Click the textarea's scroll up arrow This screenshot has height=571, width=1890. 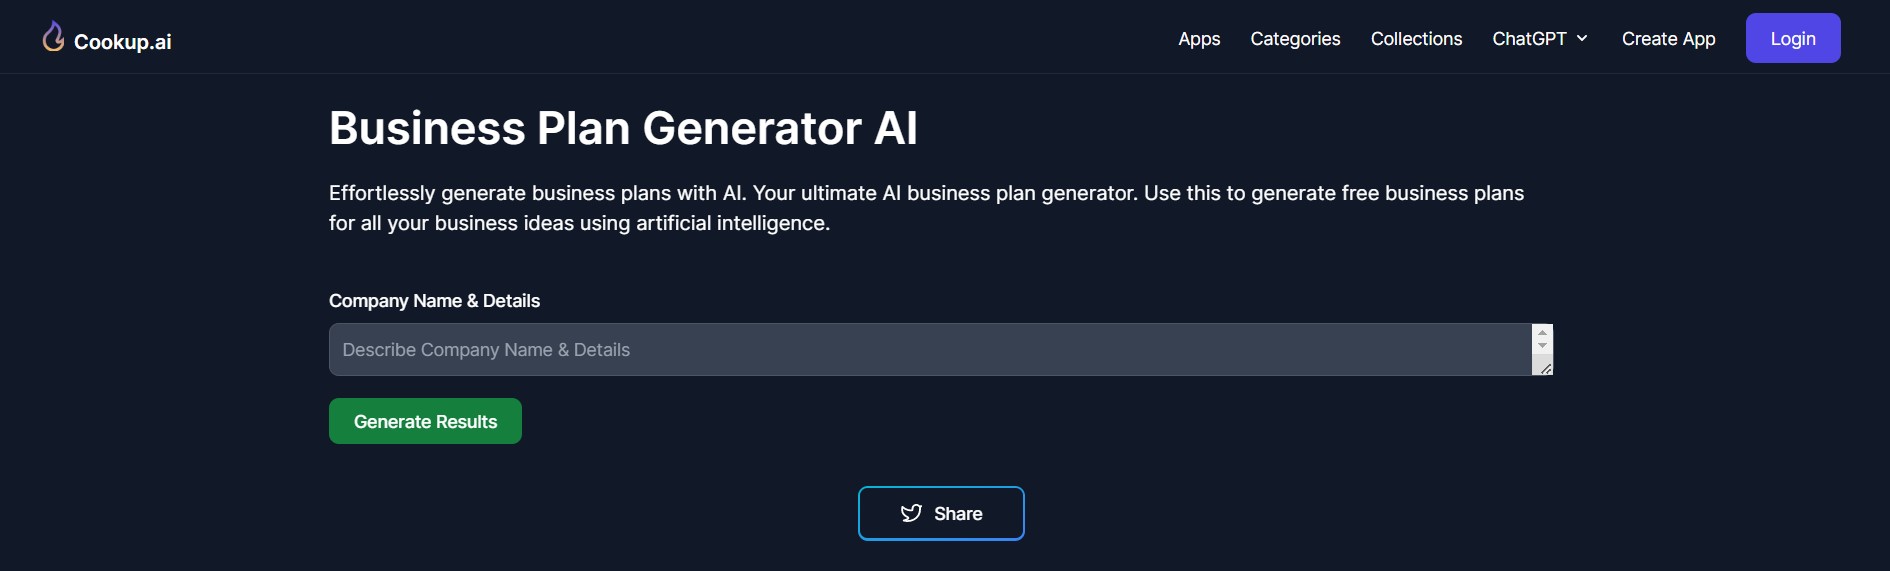(1542, 333)
